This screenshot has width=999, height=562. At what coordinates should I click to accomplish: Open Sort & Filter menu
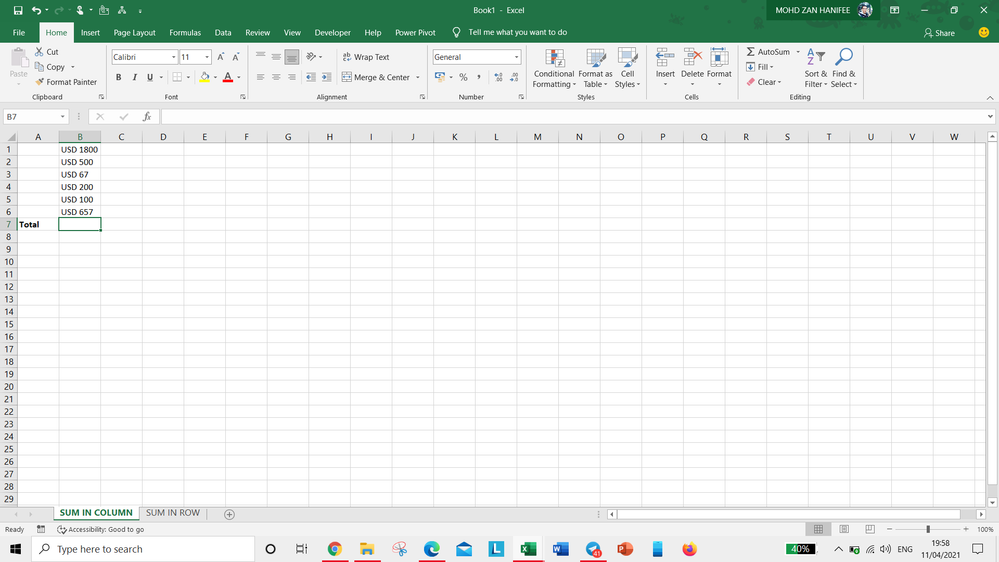tap(816, 68)
